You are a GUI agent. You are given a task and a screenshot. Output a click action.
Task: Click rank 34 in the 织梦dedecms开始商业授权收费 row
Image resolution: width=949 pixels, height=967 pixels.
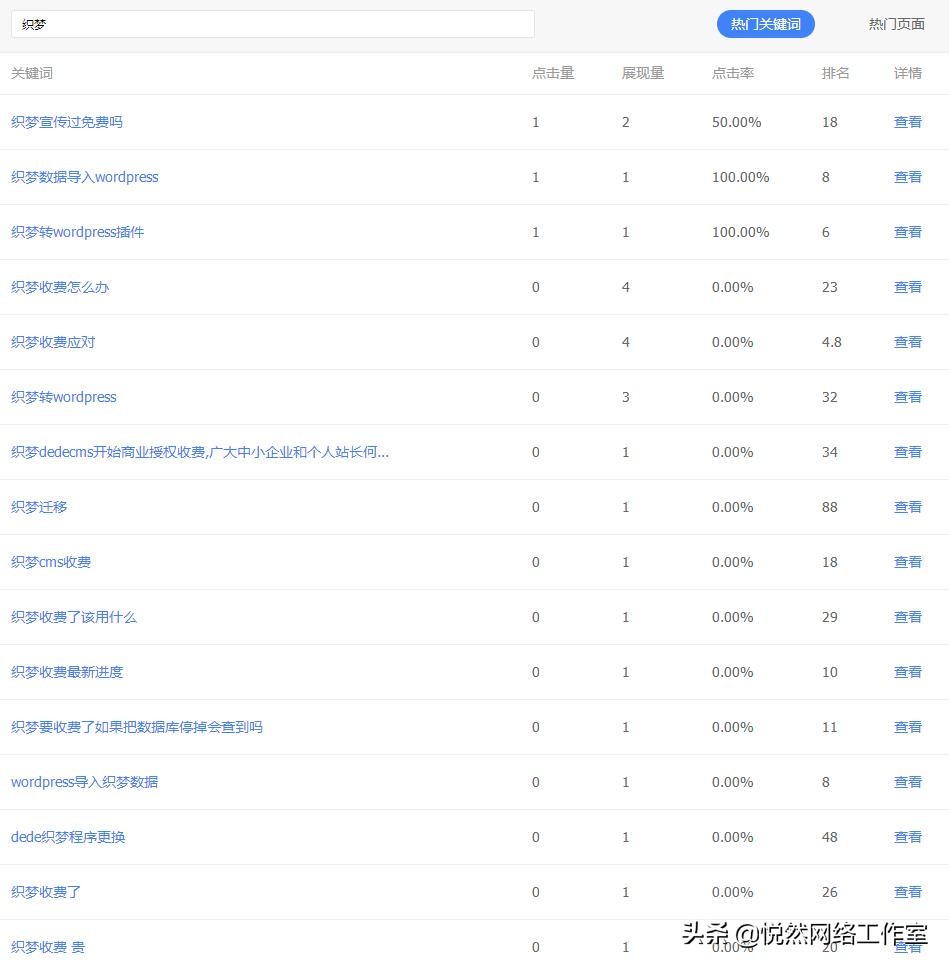(x=829, y=452)
